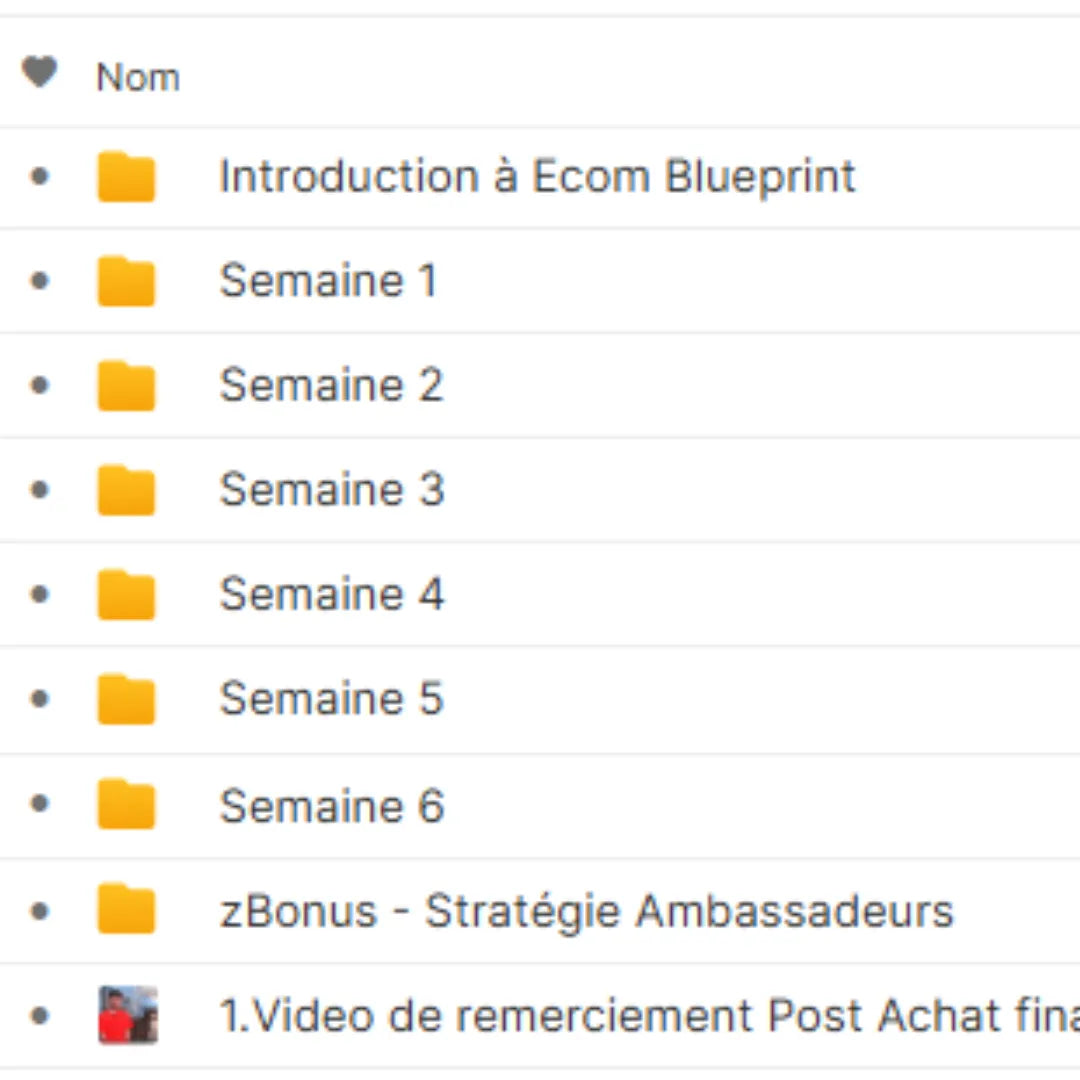Open the Semaine 4 folder link
Viewport: 1080px width, 1080px height.
tap(331, 593)
